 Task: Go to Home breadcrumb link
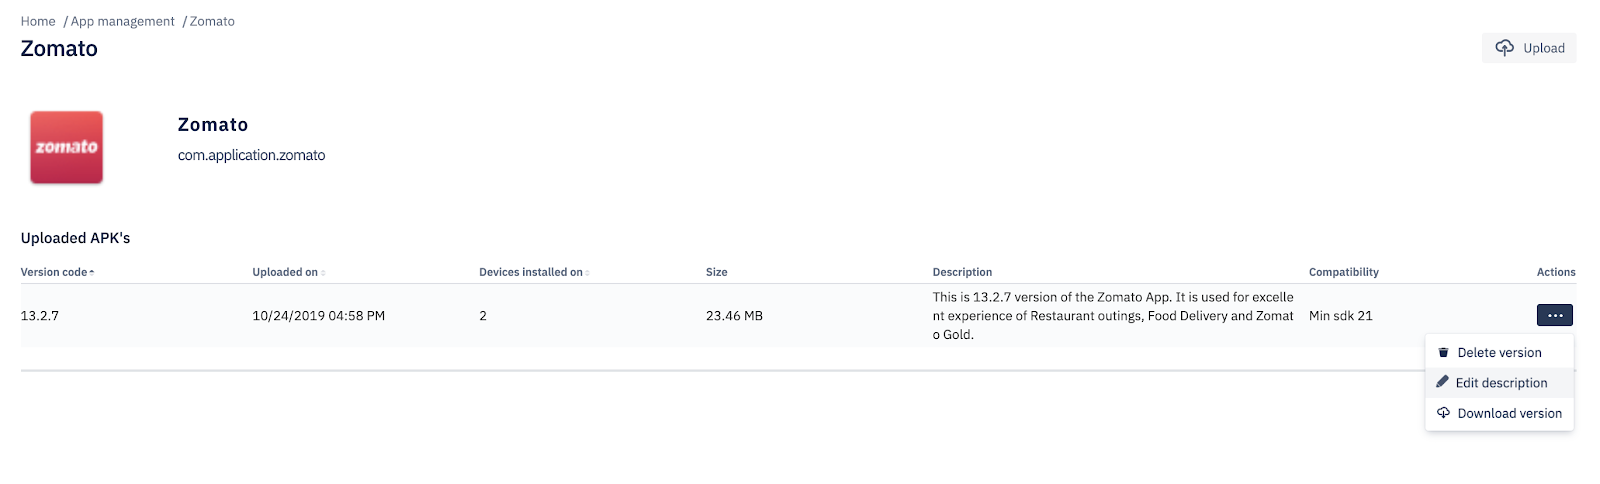(x=38, y=21)
